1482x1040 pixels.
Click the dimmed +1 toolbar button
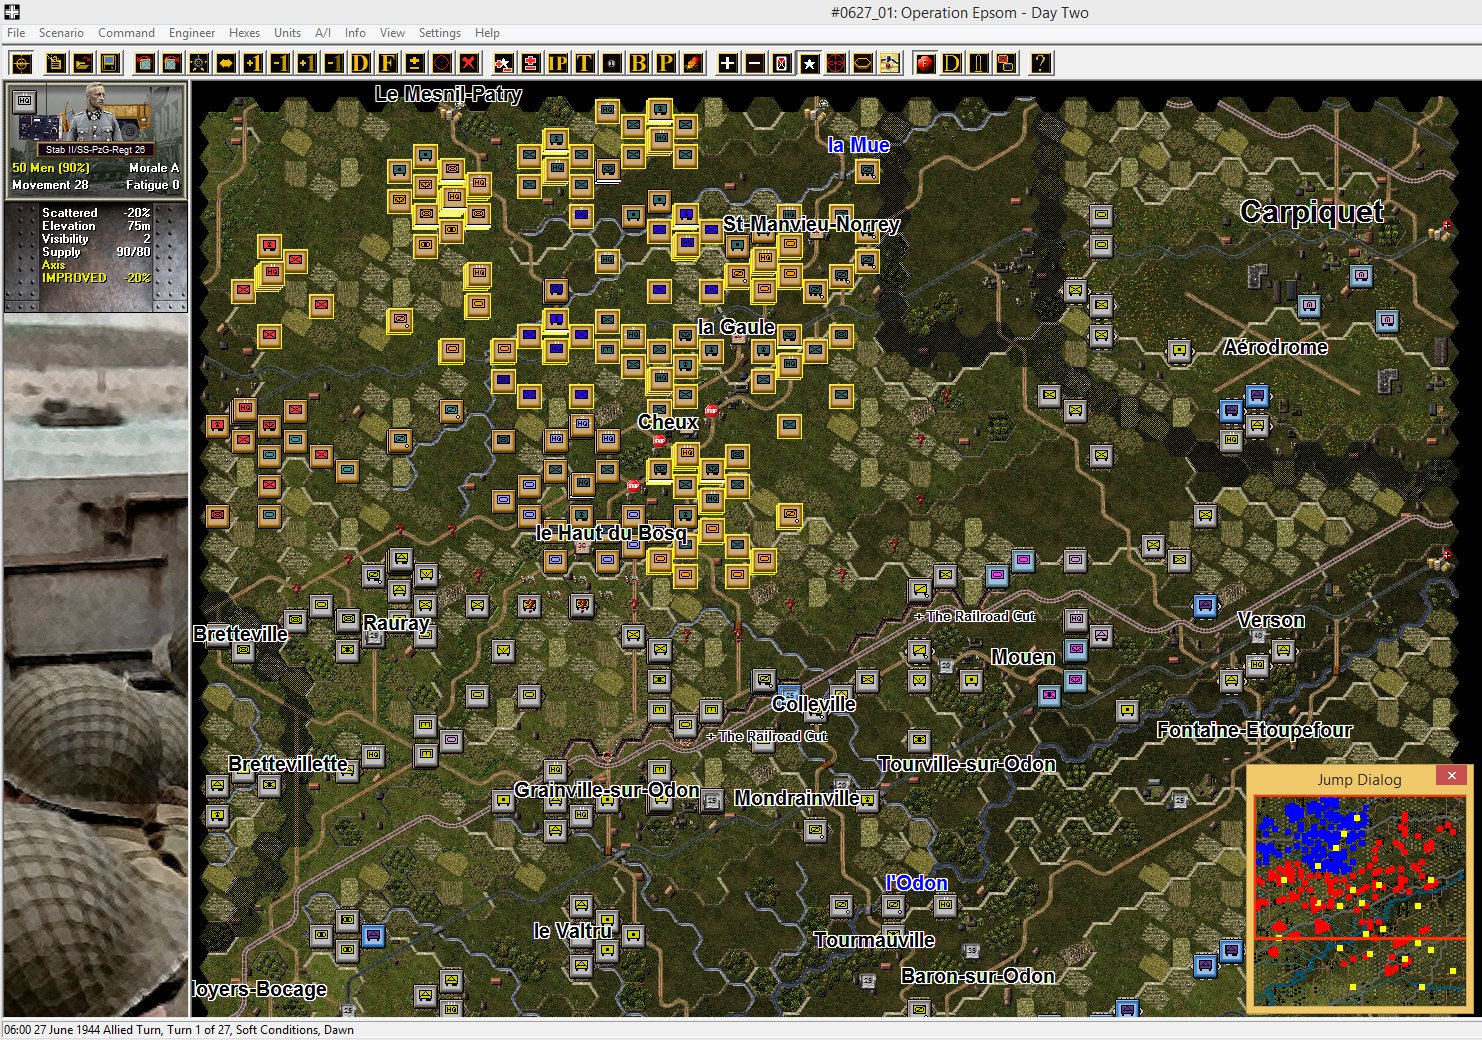[307, 63]
